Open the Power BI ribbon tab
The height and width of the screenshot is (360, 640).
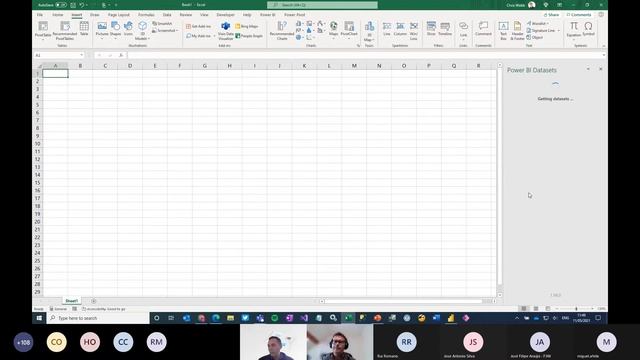click(x=268, y=15)
